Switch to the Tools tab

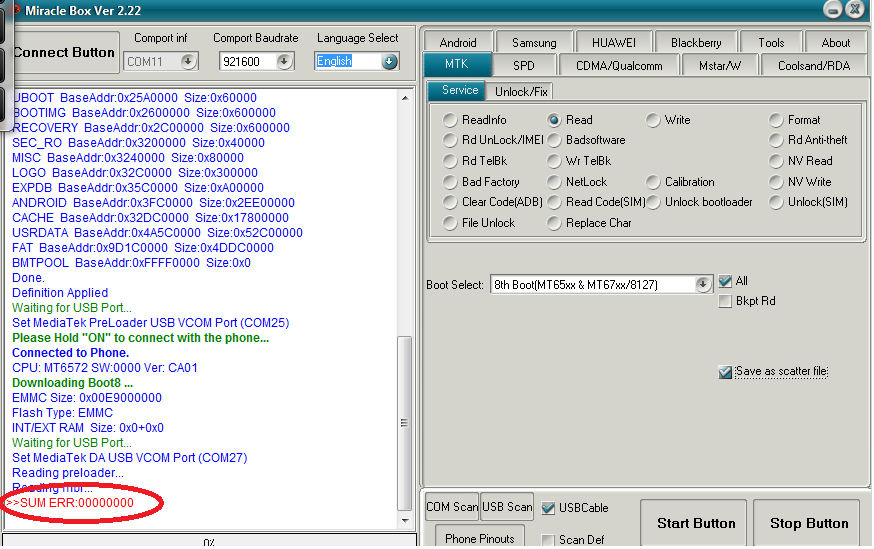tap(771, 42)
